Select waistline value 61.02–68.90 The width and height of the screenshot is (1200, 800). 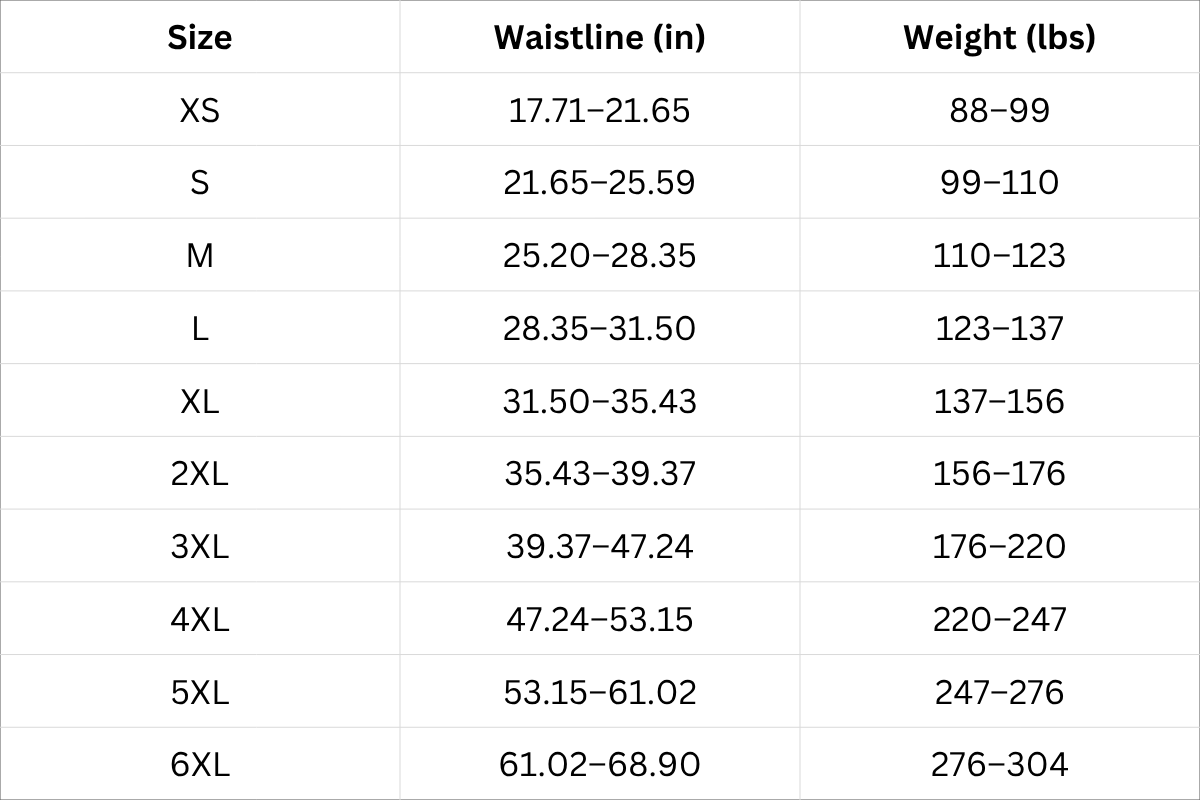coord(599,766)
